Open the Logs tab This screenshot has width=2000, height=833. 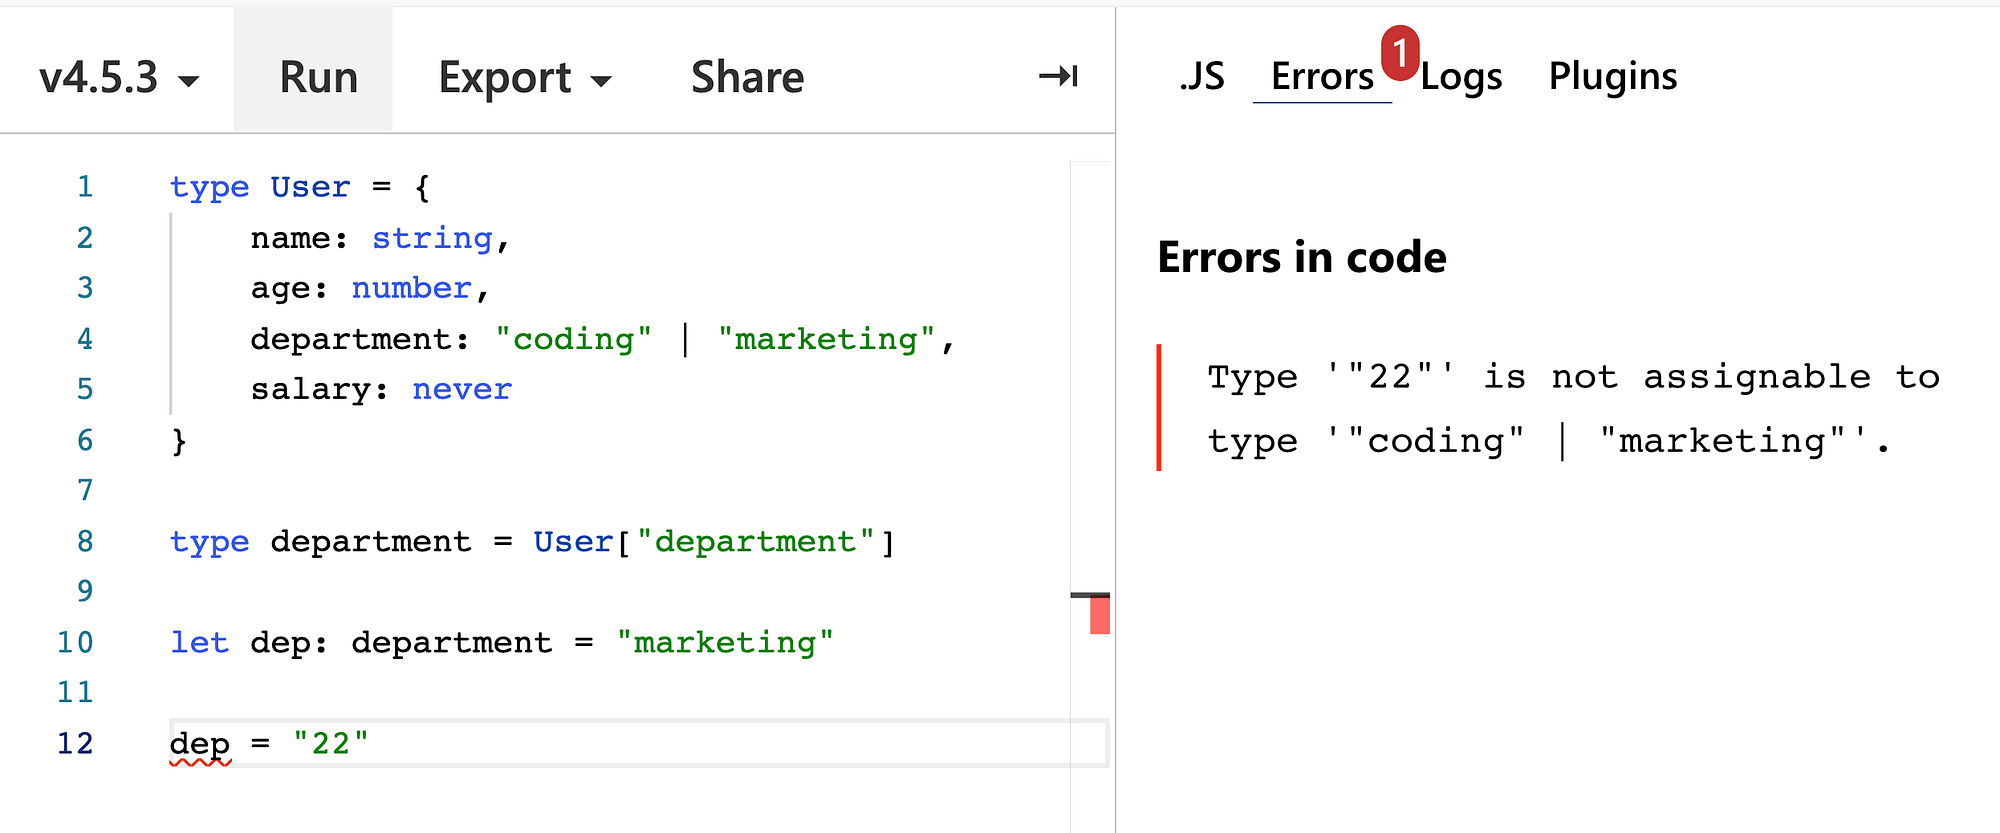(1461, 76)
